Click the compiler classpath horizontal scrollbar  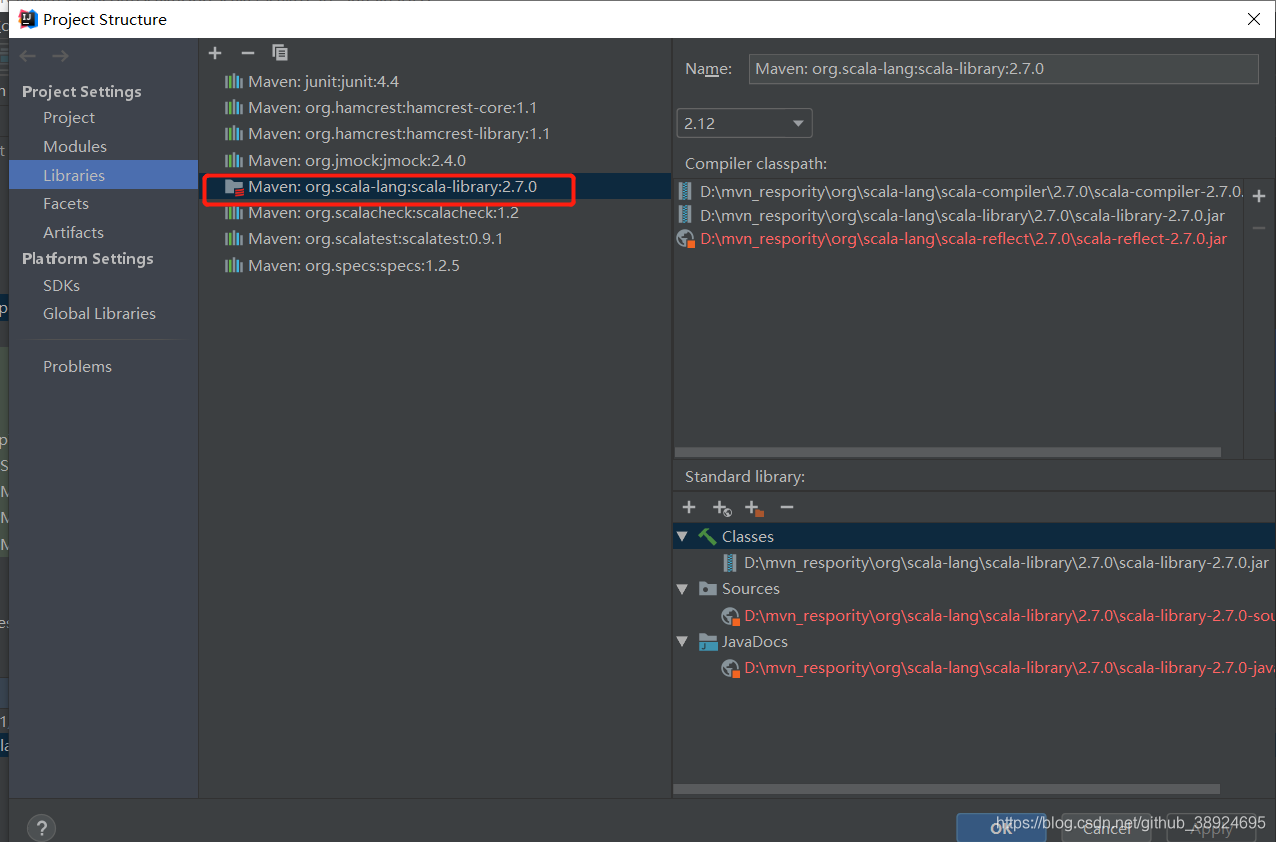tap(948, 453)
